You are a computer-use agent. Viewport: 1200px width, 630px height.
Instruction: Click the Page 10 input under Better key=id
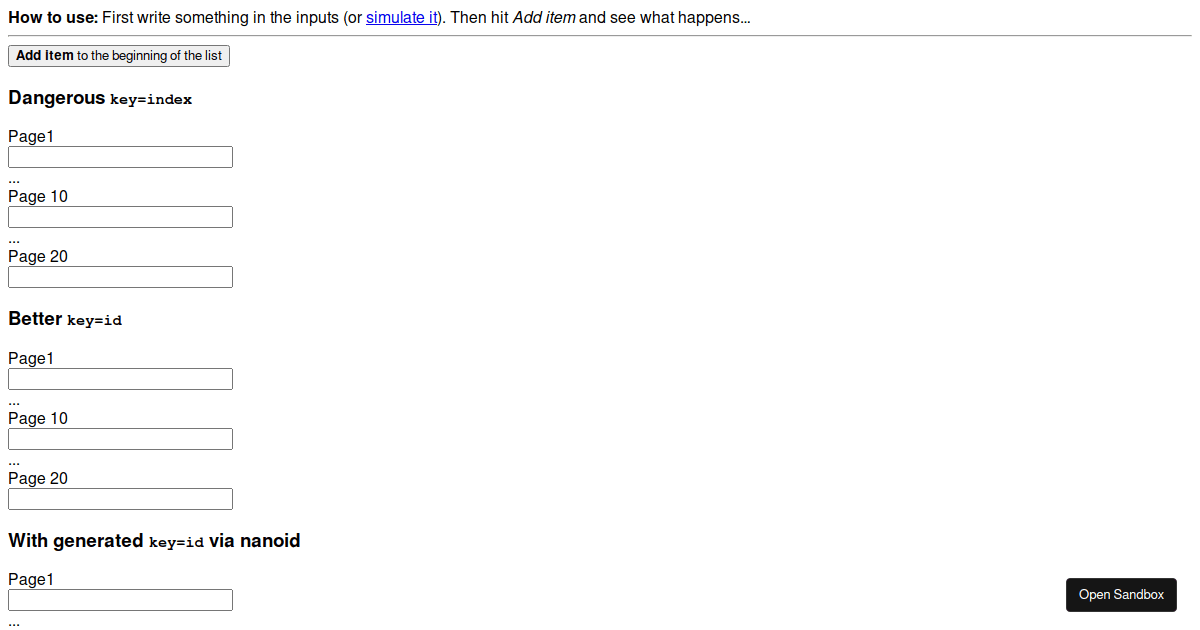tap(120, 439)
